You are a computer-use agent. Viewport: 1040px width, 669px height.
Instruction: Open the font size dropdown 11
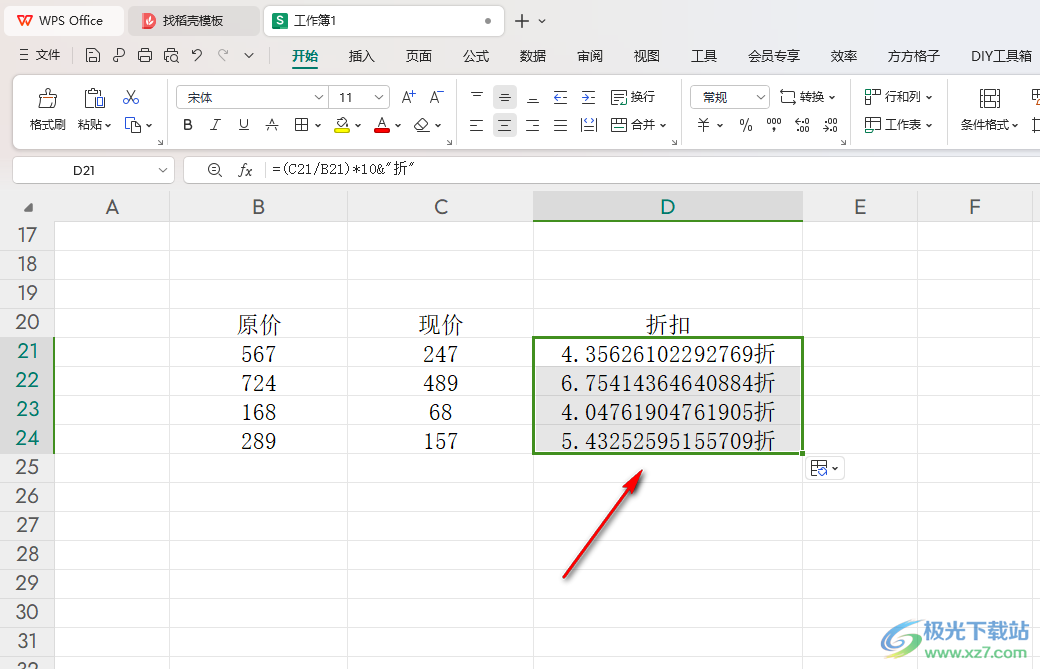[379, 97]
